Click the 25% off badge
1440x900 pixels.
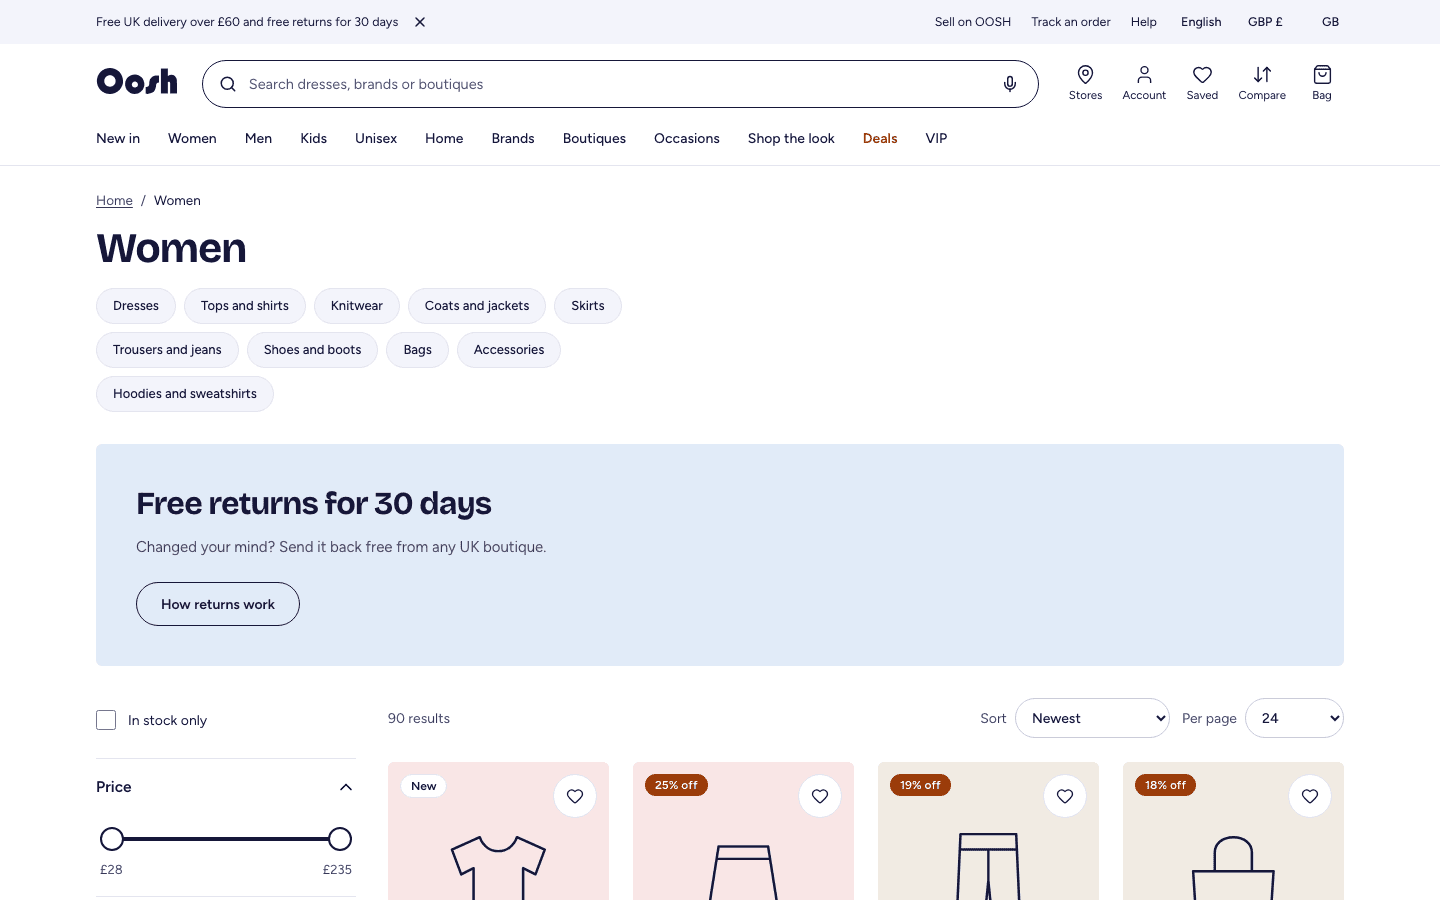pos(676,785)
